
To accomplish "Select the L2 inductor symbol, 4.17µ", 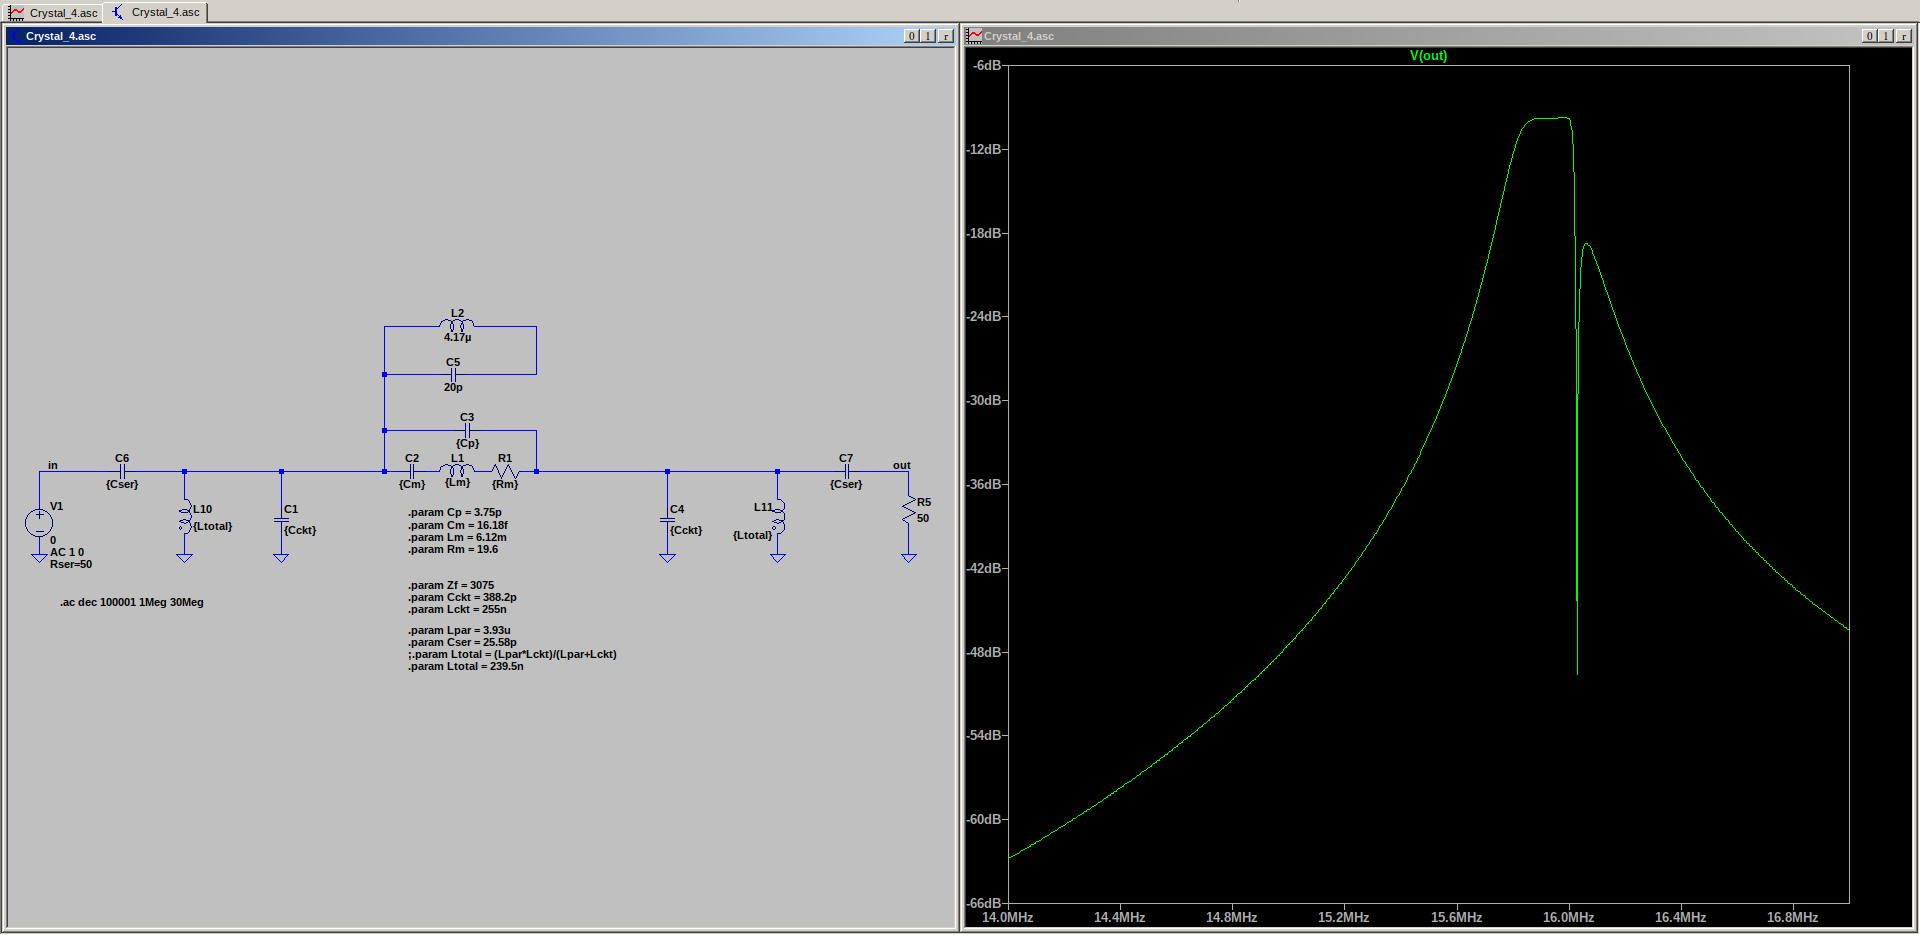I will [x=457, y=325].
